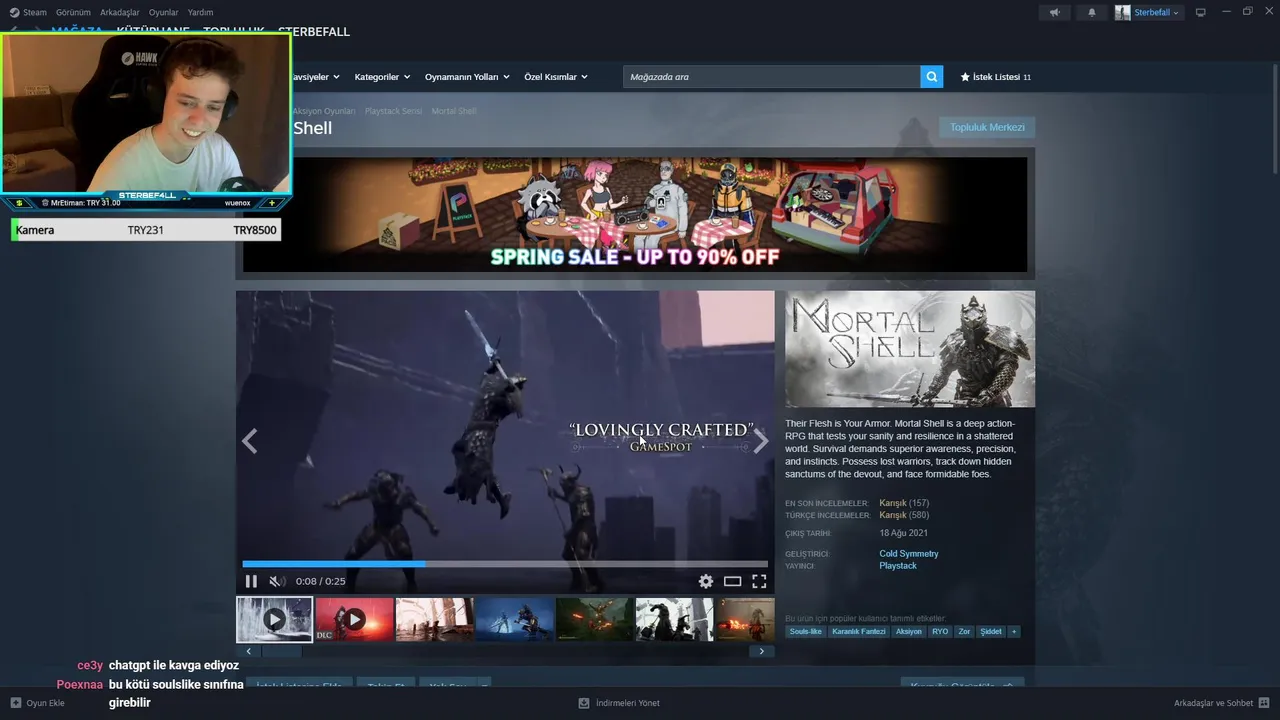Image resolution: width=1280 pixels, height=720 pixels.
Task: Unmute the trailer audio
Action: [276, 581]
